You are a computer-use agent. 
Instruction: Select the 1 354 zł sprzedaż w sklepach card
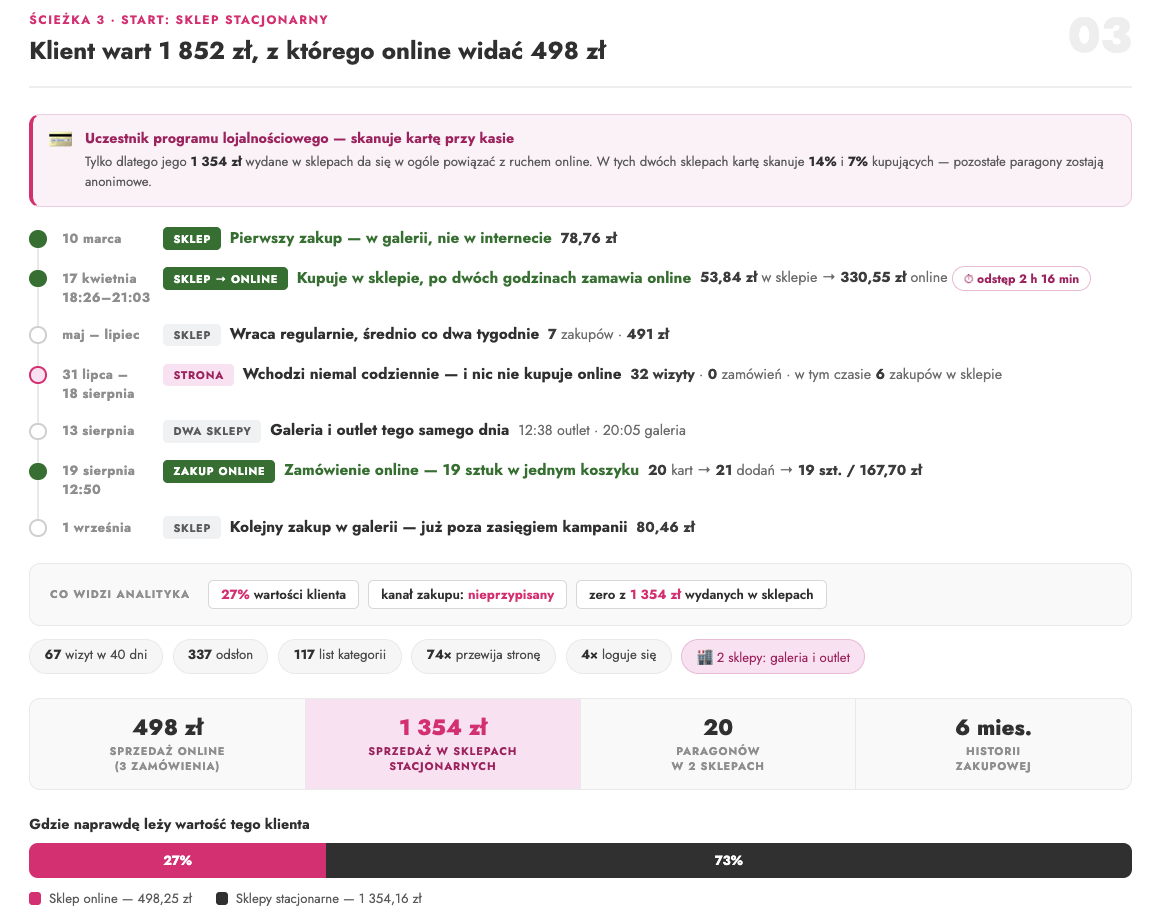pyautogui.click(x=443, y=744)
